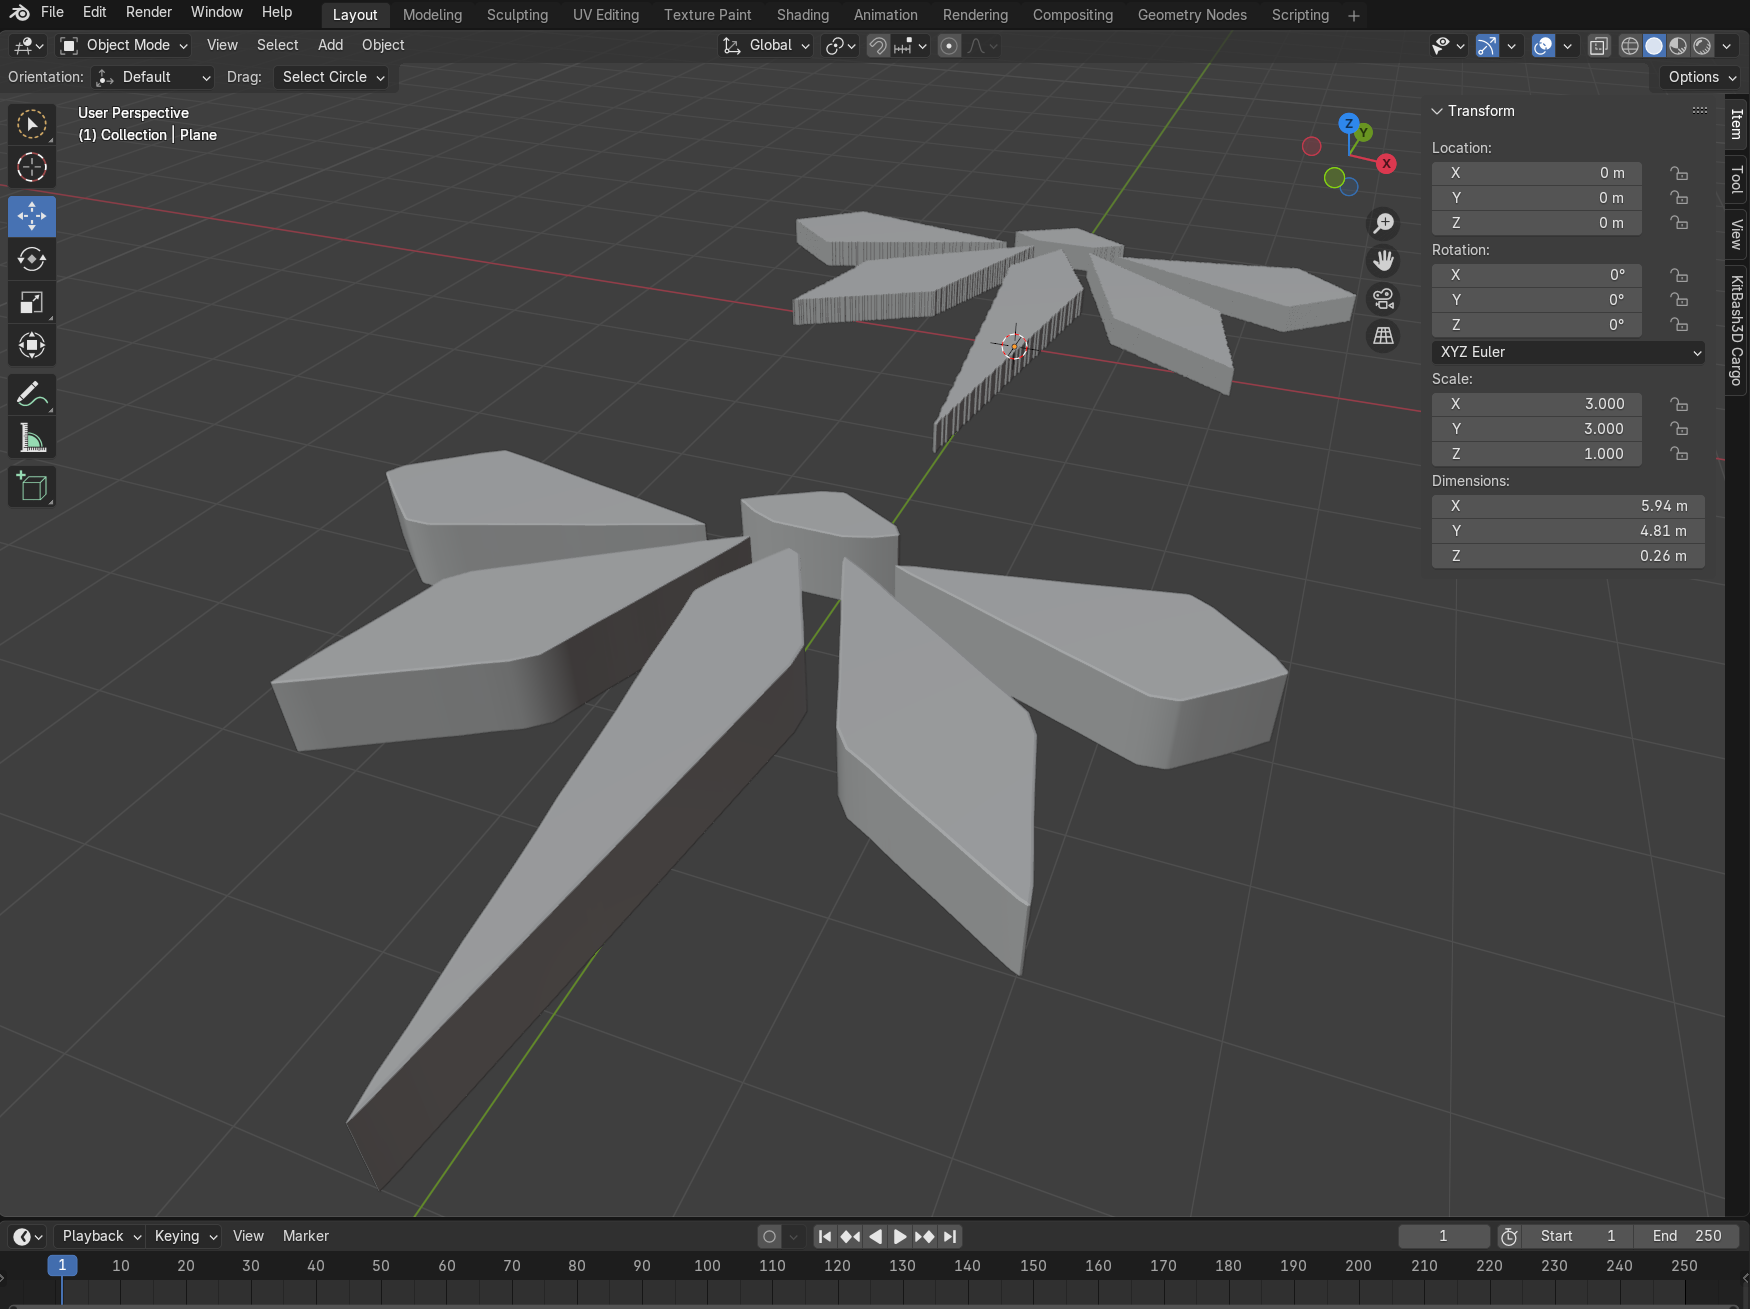The height and width of the screenshot is (1309, 1750).
Task: Click the Scale Z value slider field
Action: pyautogui.click(x=1536, y=454)
